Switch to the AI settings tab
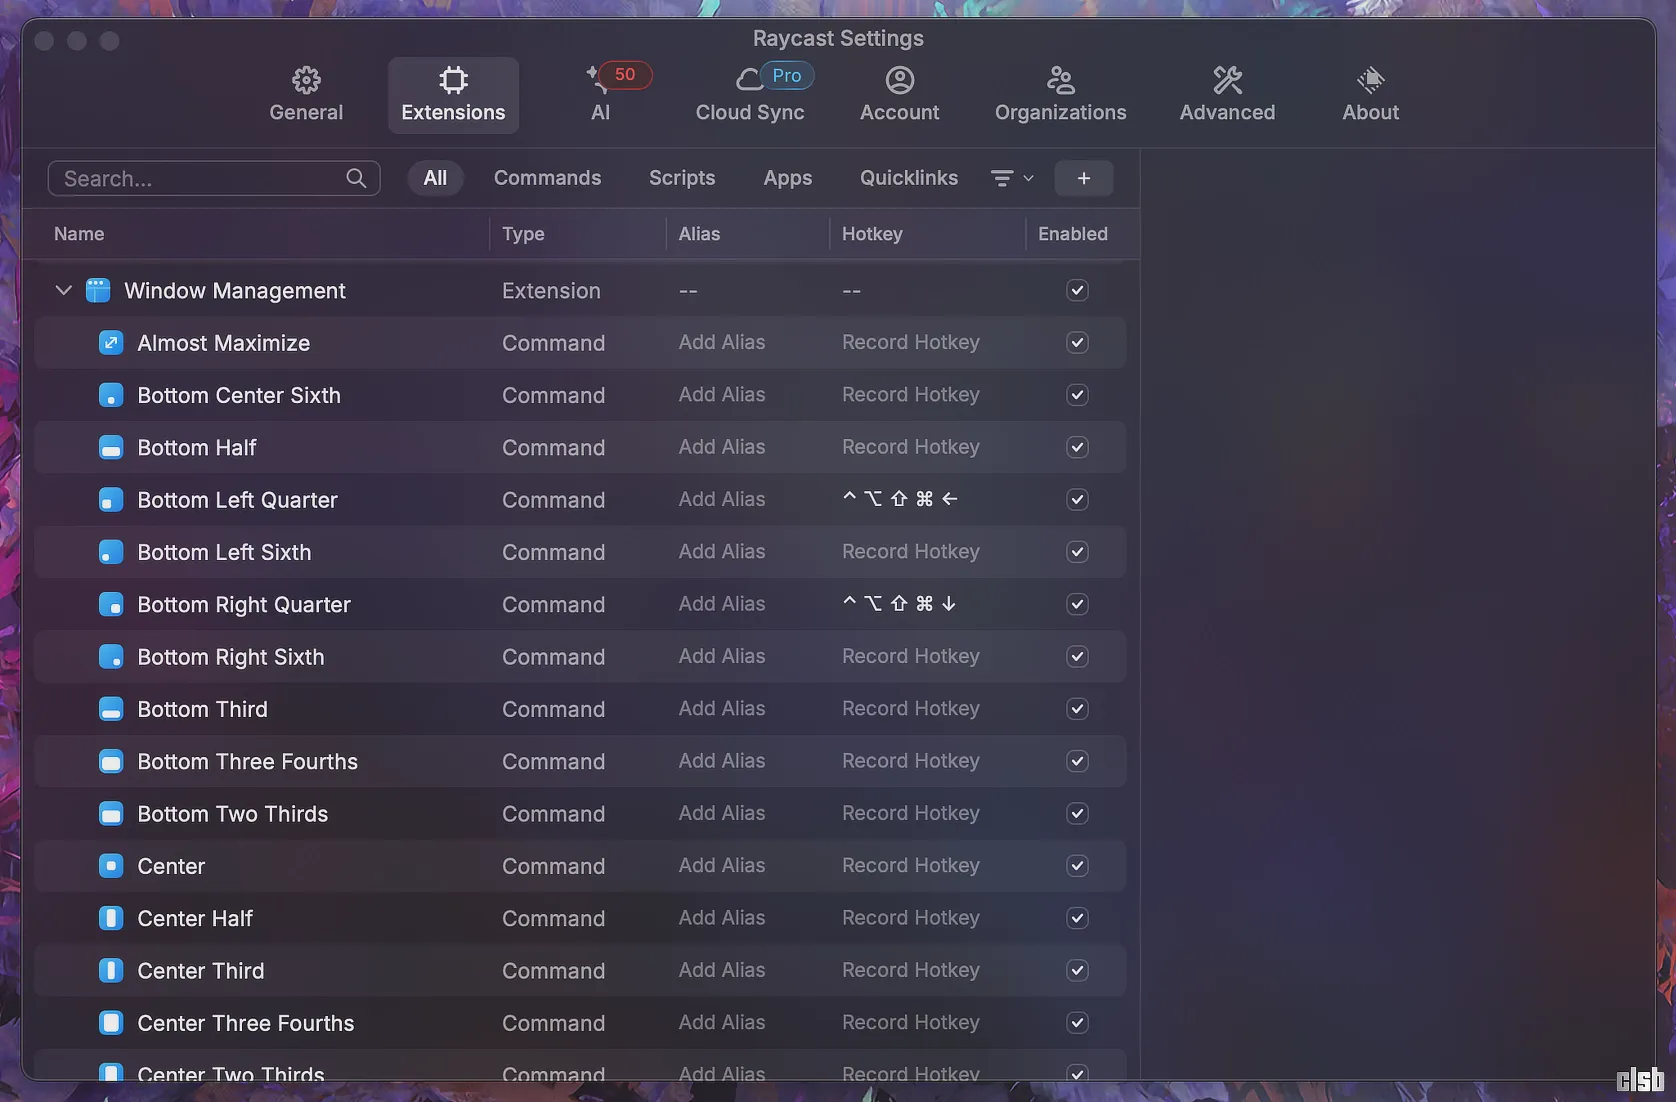 pos(600,95)
